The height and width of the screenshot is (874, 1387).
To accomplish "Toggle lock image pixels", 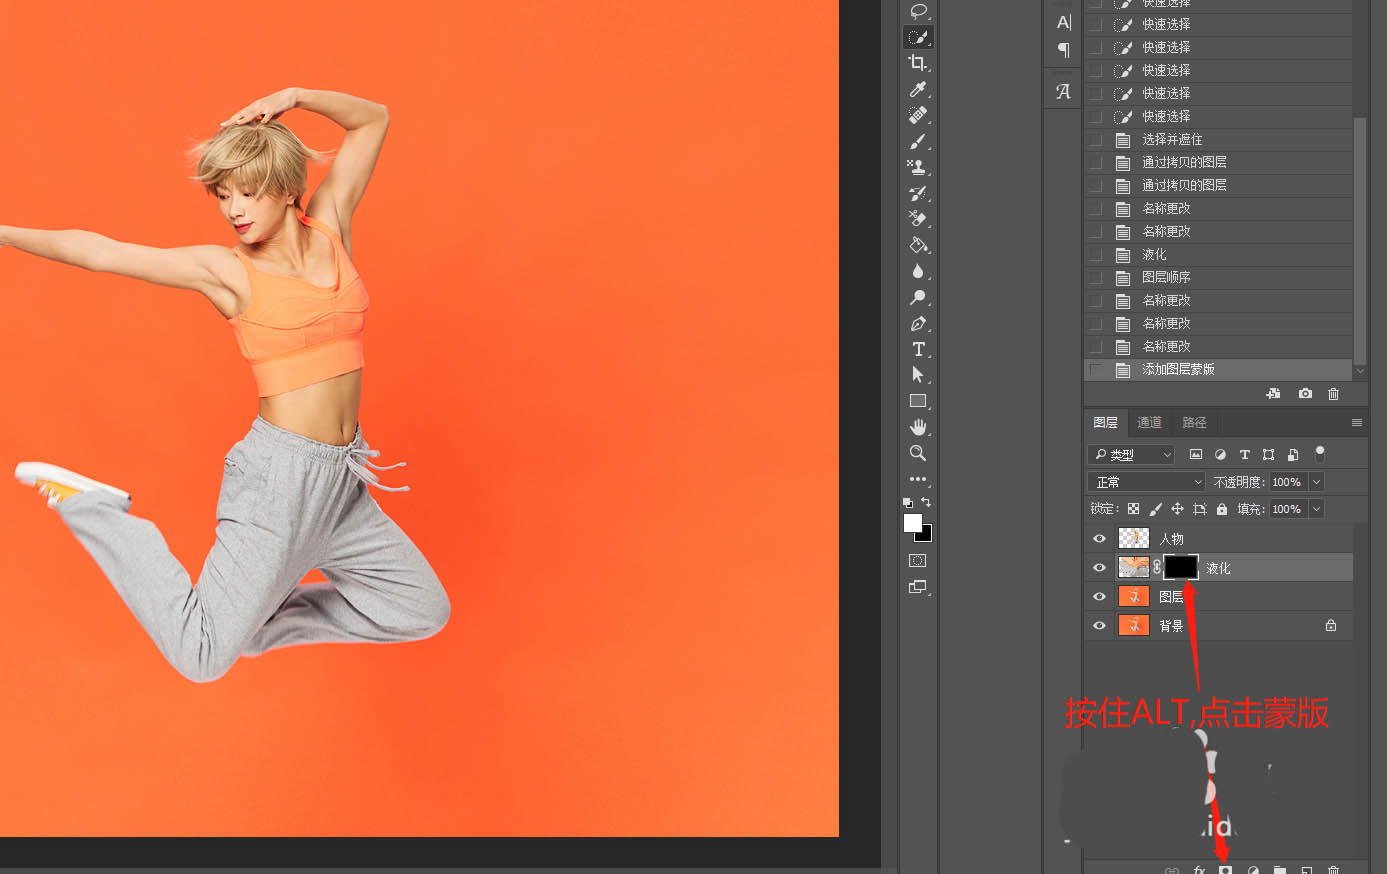I will [1156, 509].
